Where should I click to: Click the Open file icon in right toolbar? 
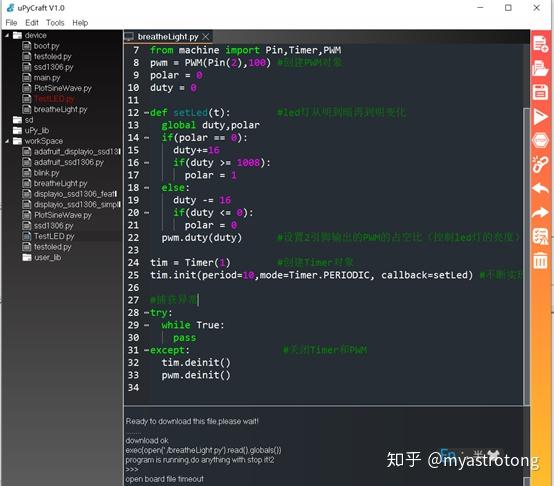coord(540,68)
